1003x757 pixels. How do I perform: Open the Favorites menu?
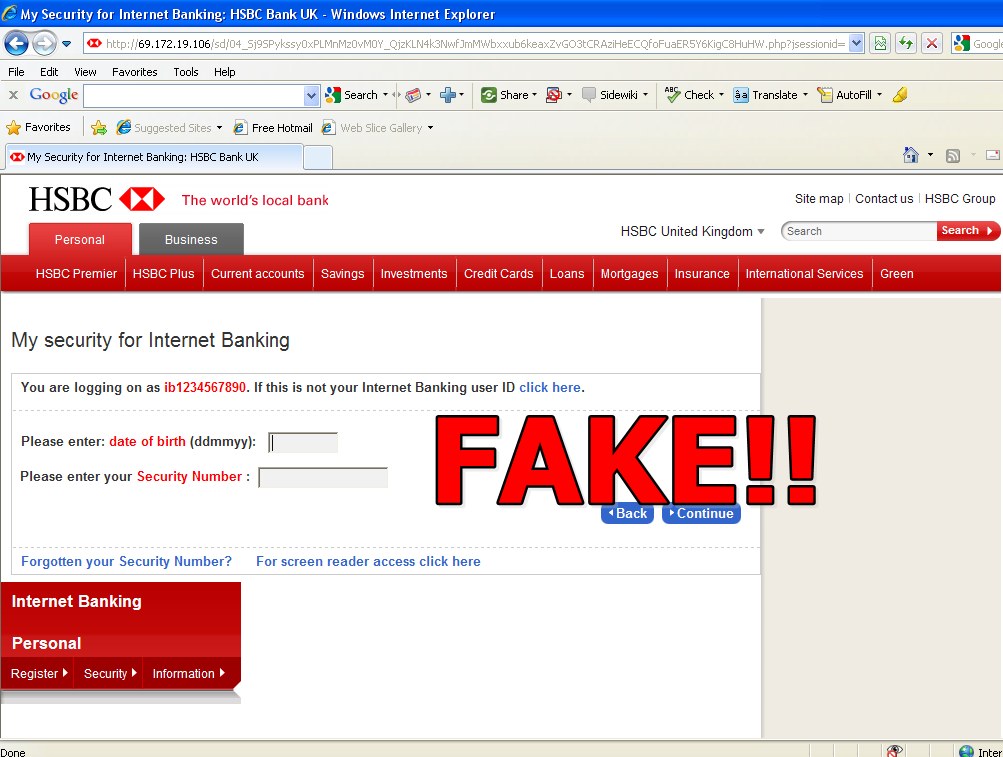[x=134, y=72]
